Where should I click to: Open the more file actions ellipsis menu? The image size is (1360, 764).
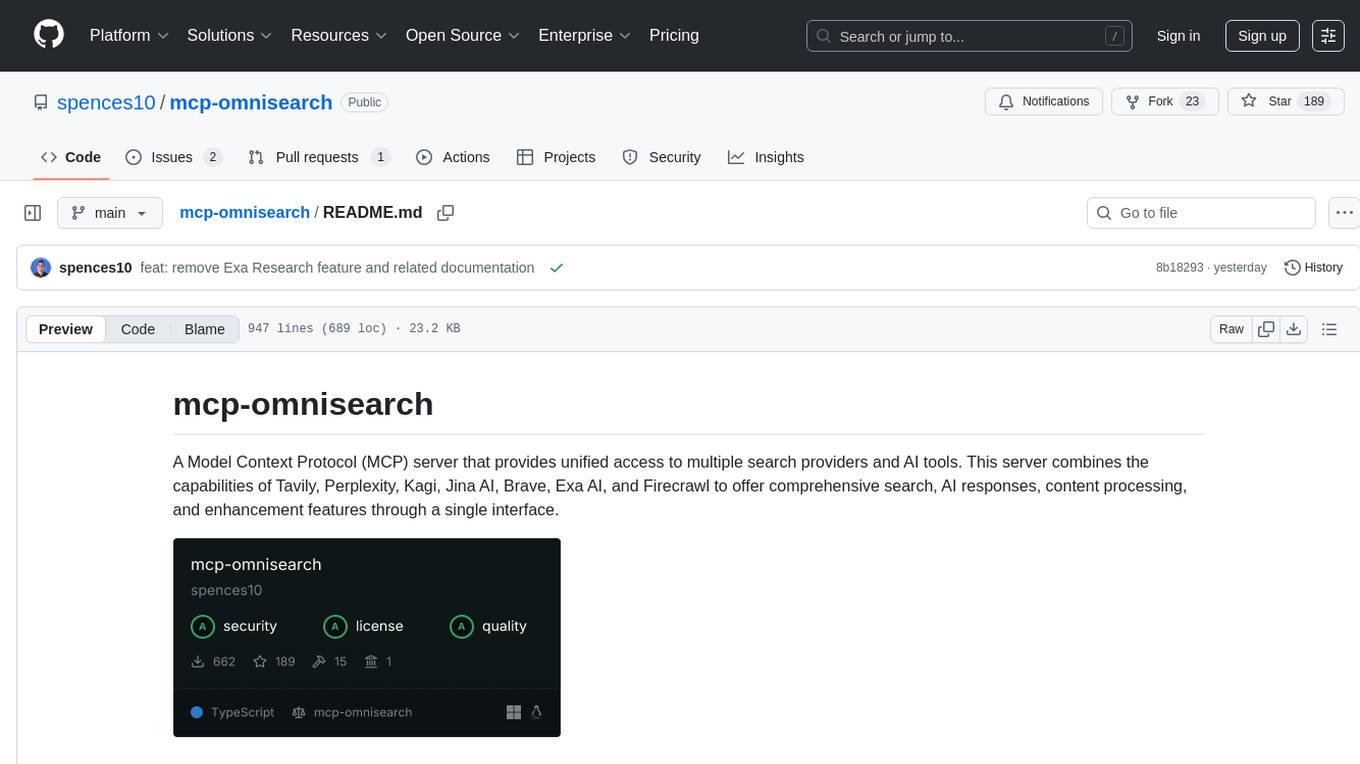(x=1344, y=213)
